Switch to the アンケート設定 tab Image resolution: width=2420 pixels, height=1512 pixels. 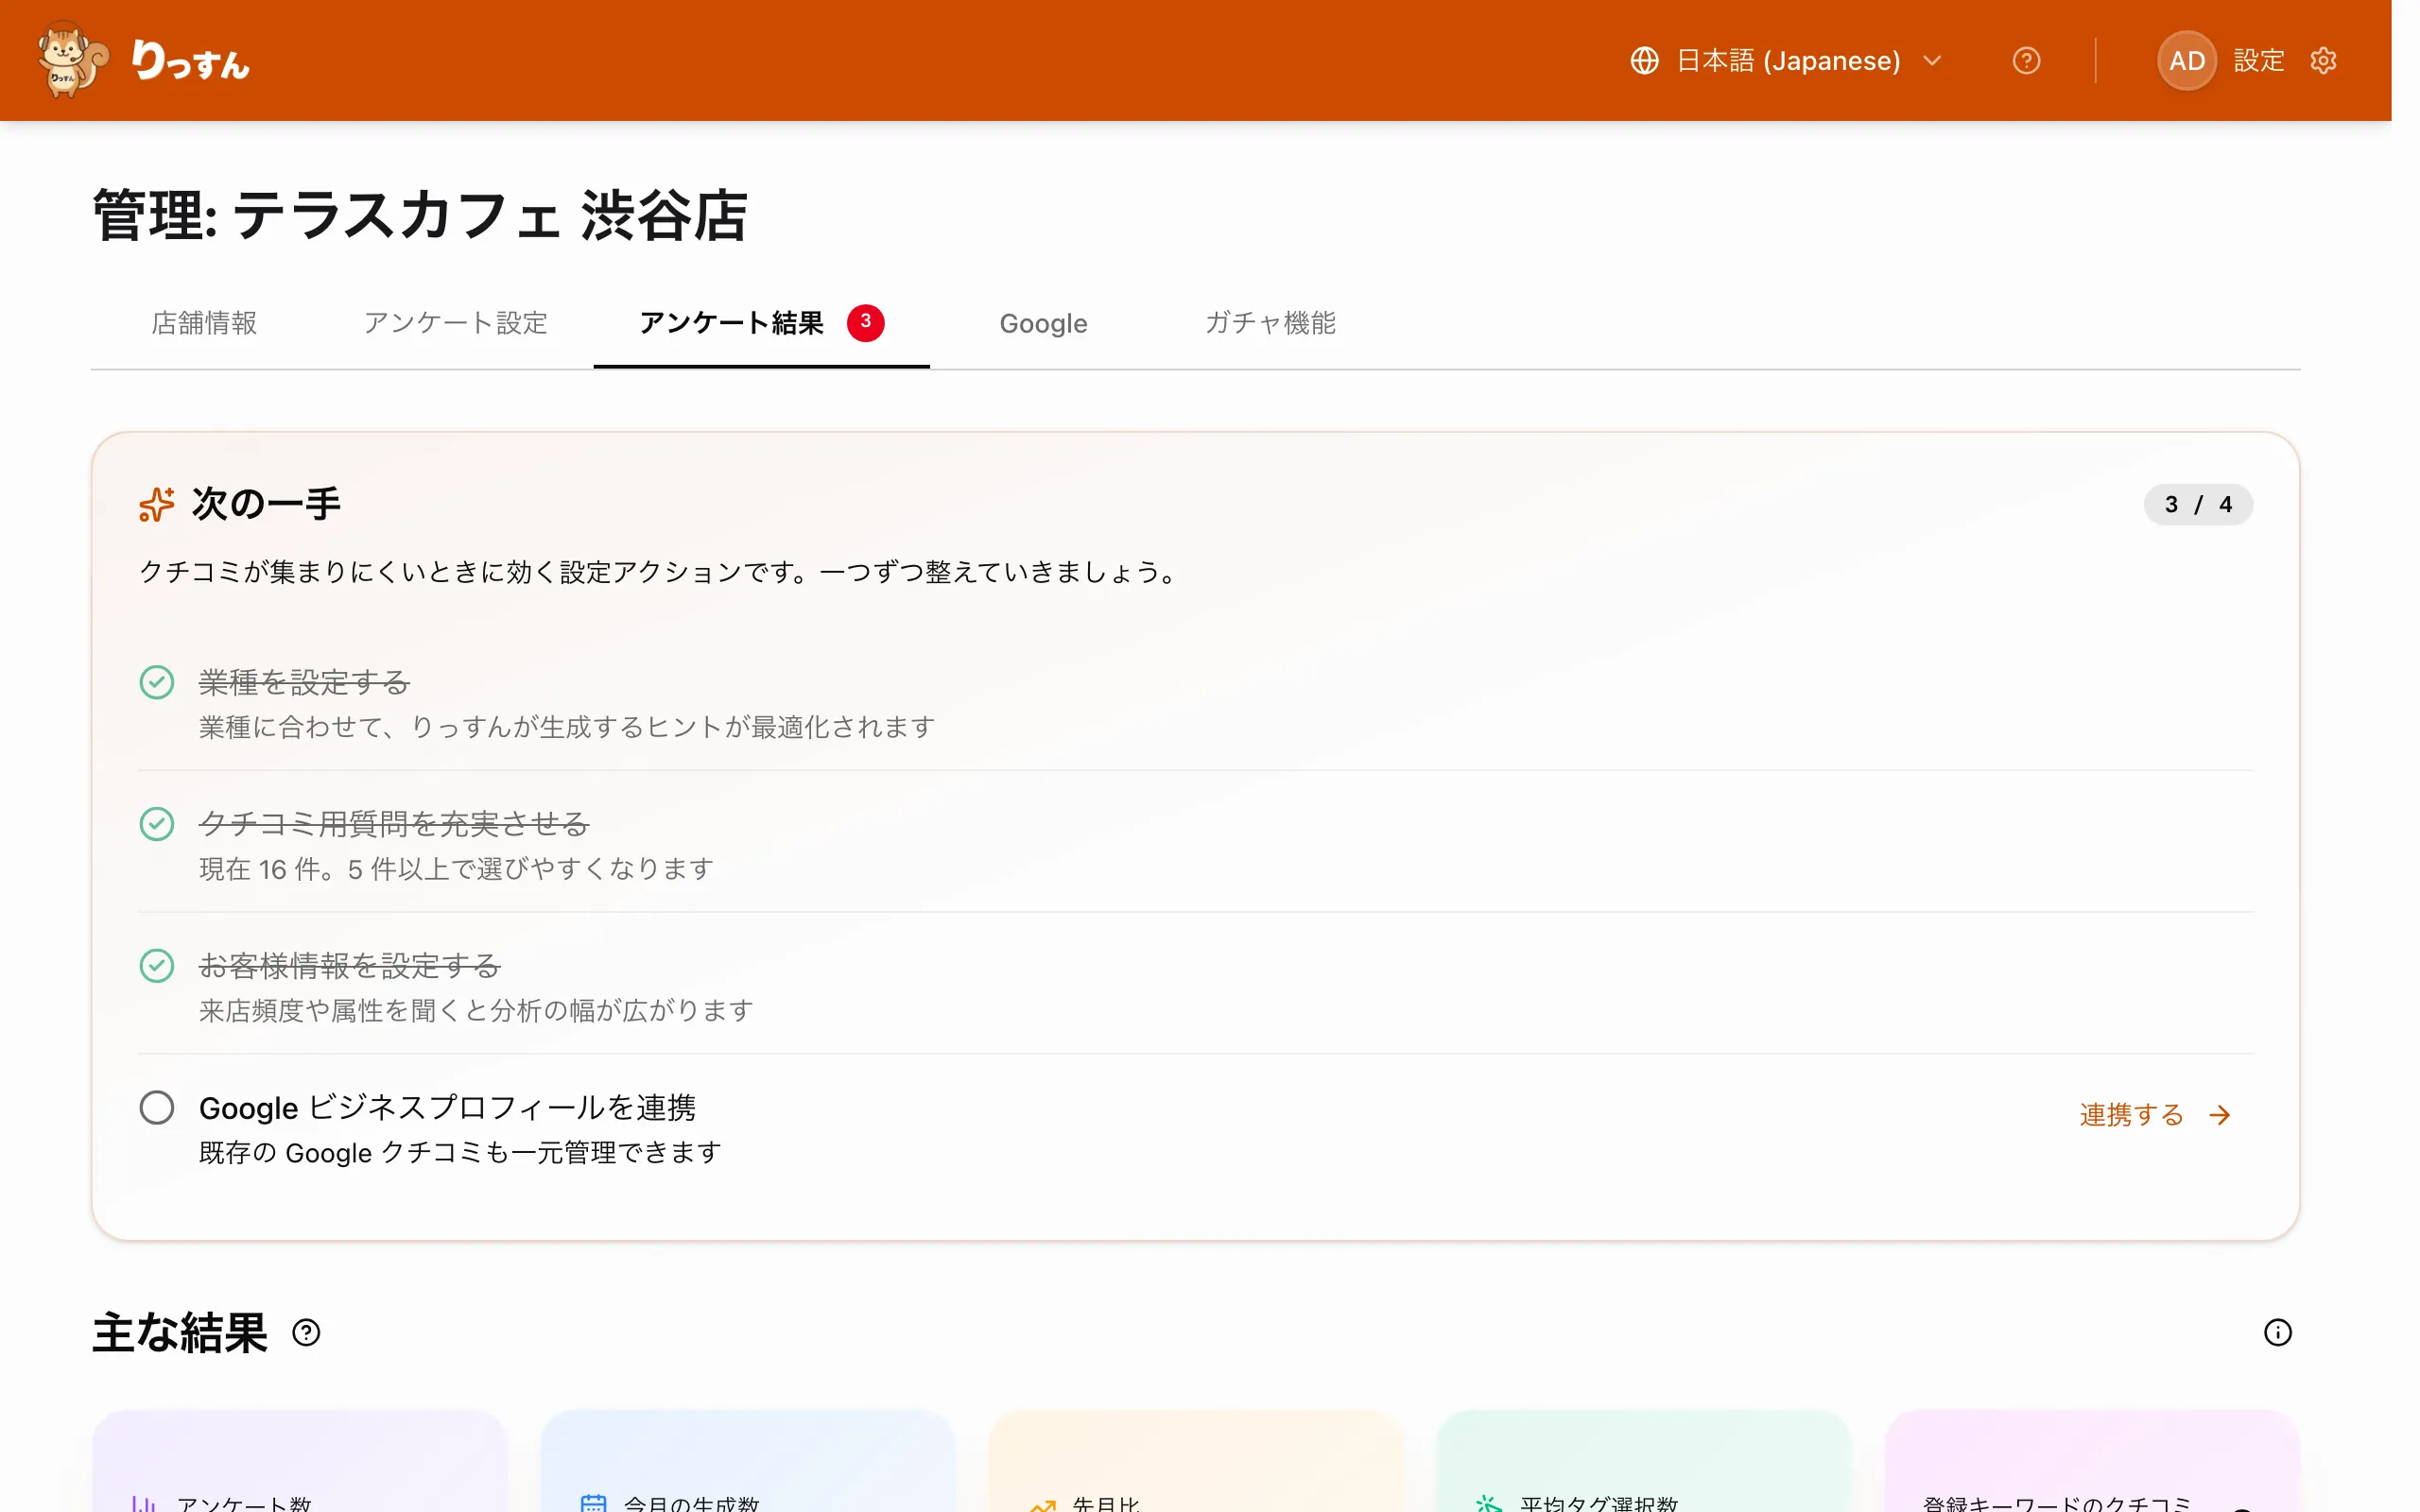tap(455, 323)
